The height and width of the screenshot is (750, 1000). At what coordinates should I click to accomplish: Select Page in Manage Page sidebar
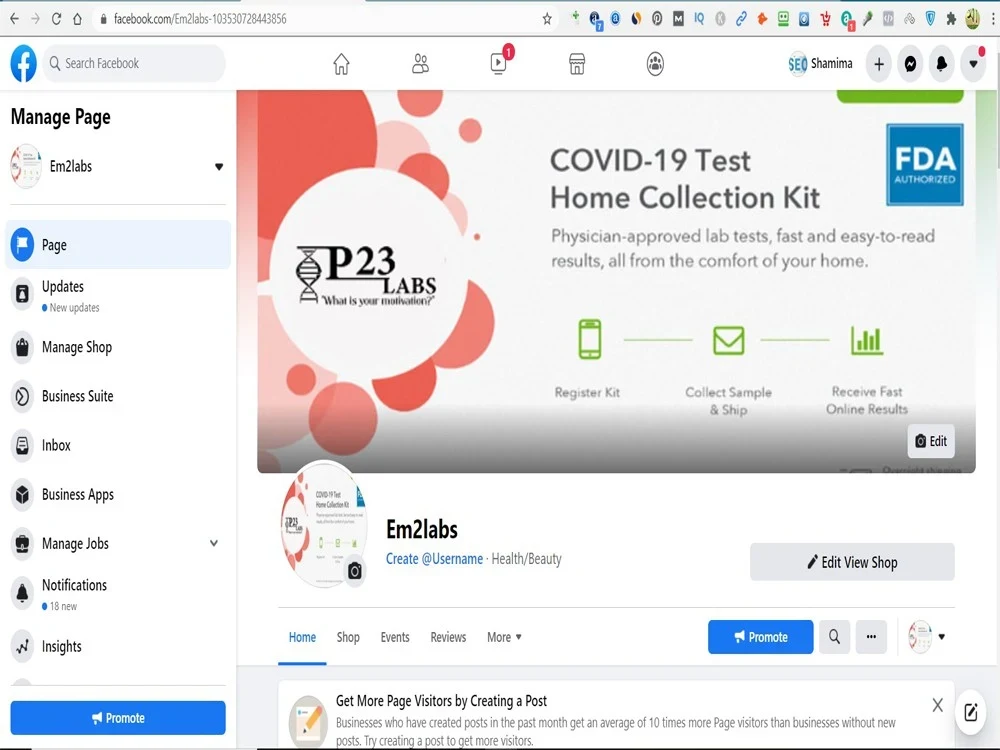[x=118, y=245]
